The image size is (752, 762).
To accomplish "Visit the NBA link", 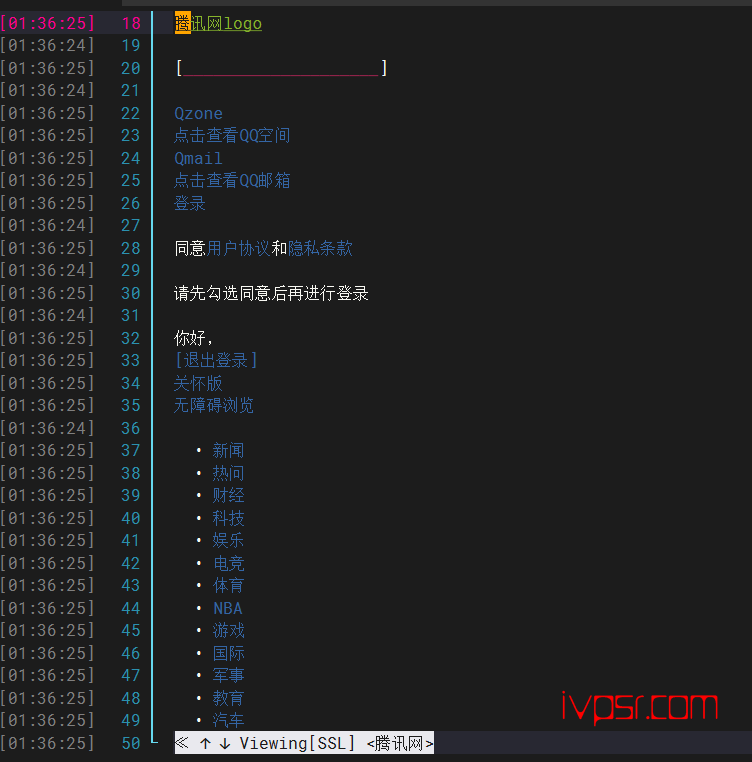I will coord(228,608).
